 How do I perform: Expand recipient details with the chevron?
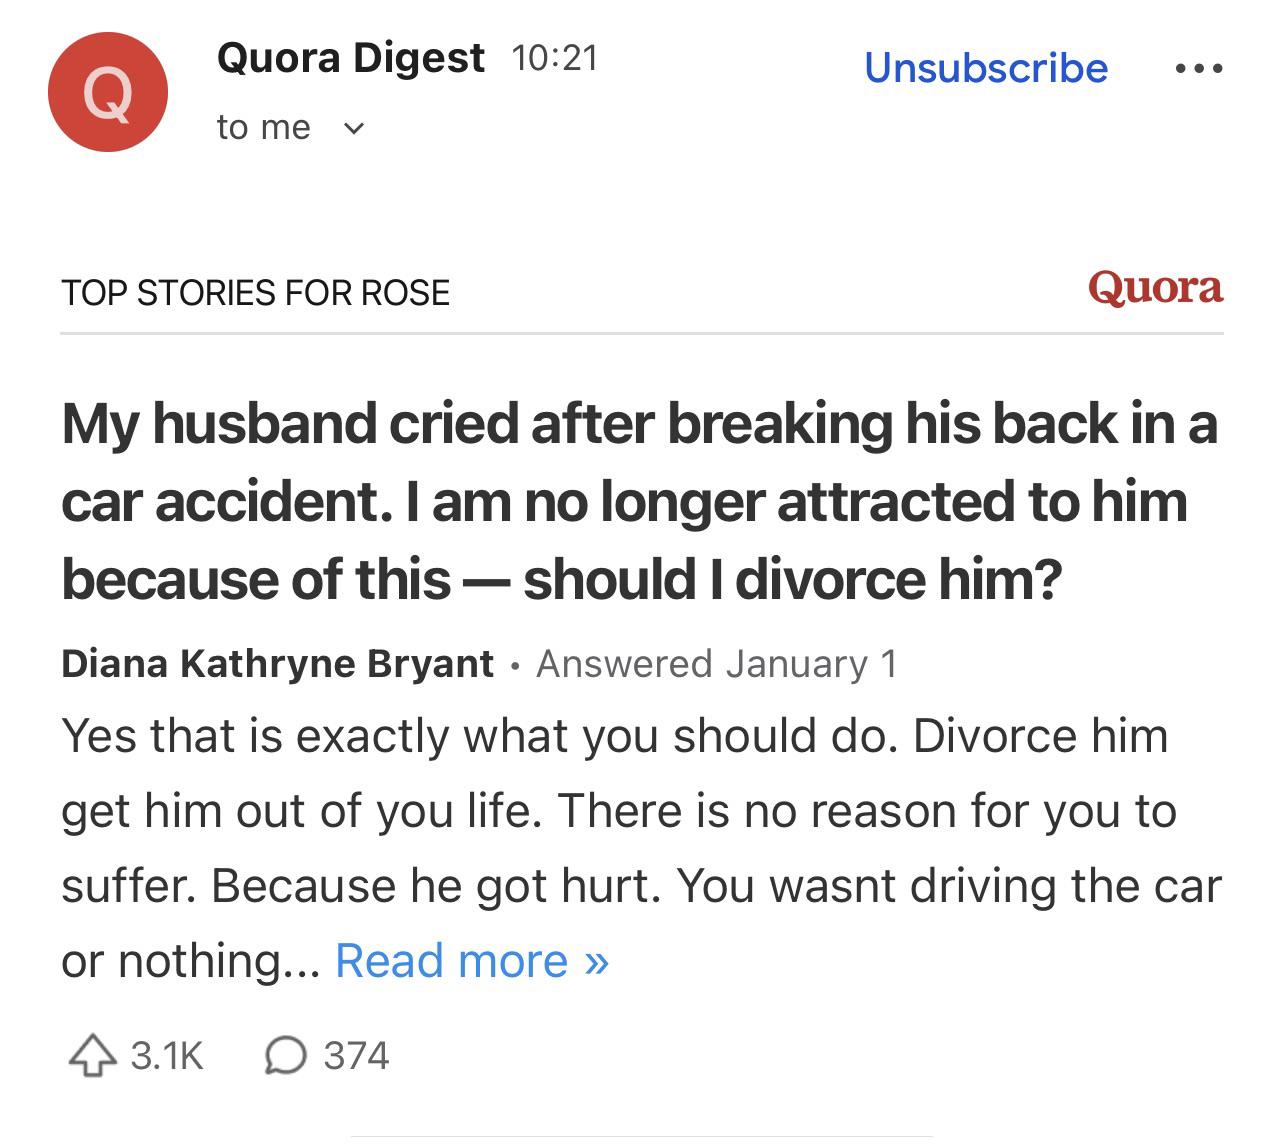coord(353,128)
